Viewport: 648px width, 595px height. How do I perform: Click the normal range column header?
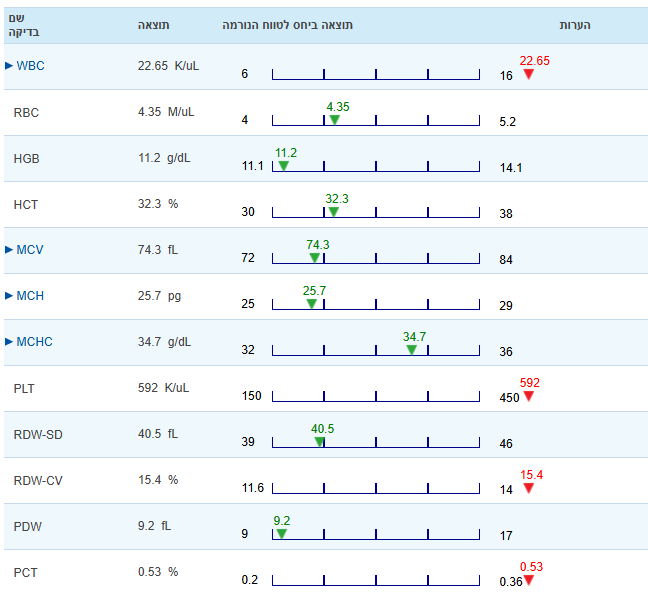pos(288,25)
